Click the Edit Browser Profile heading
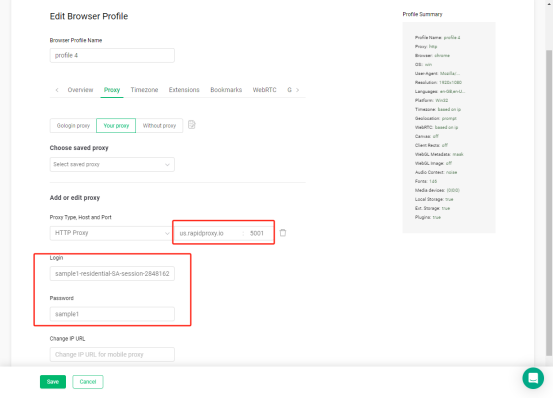Image resolution: width=554 pixels, height=398 pixels. tap(89, 16)
